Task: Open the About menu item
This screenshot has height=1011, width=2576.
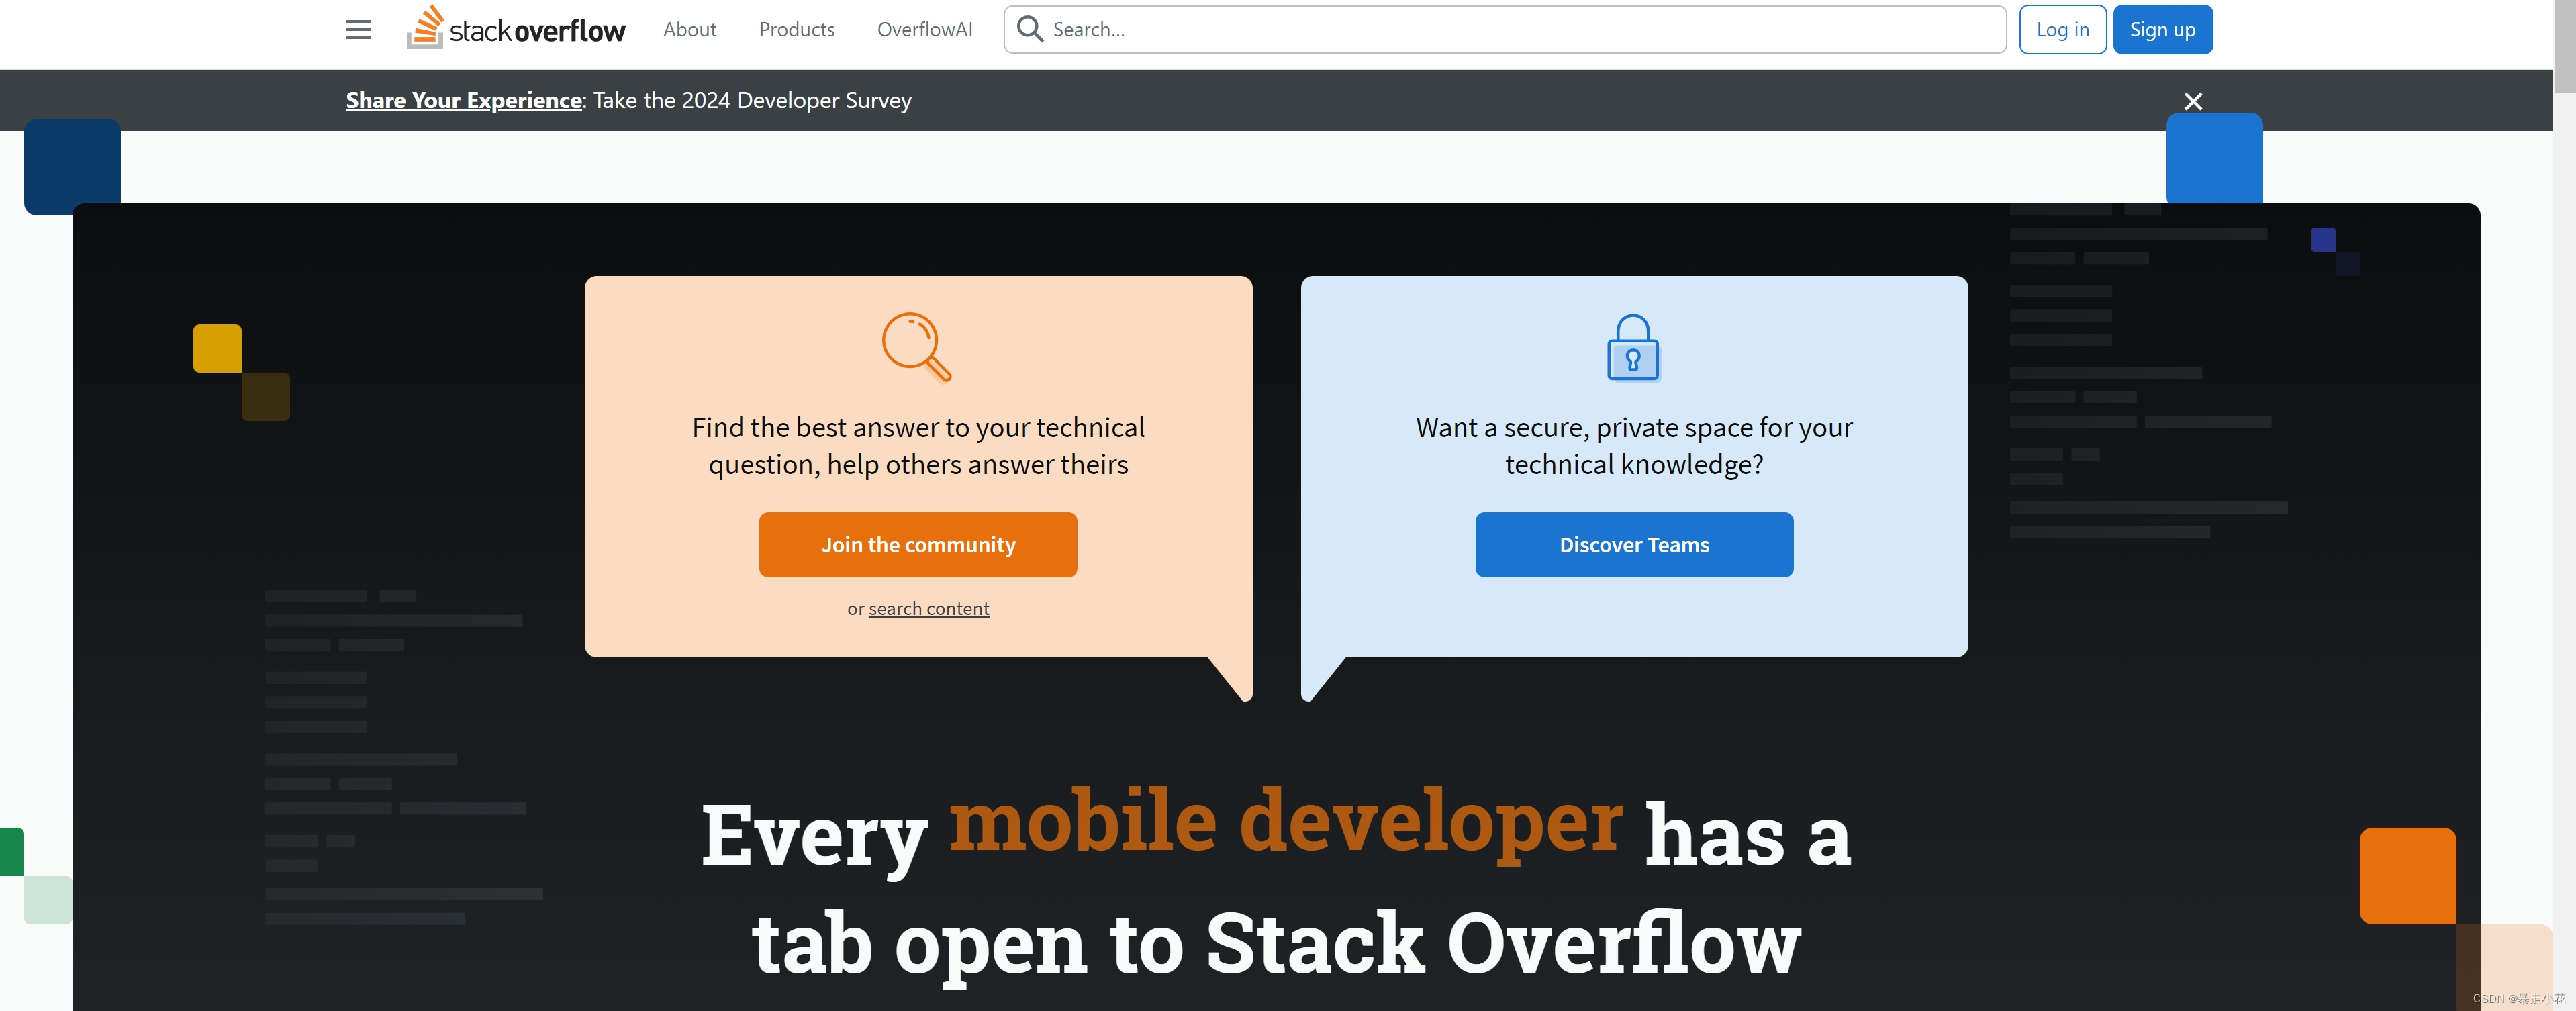Action: 689,30
